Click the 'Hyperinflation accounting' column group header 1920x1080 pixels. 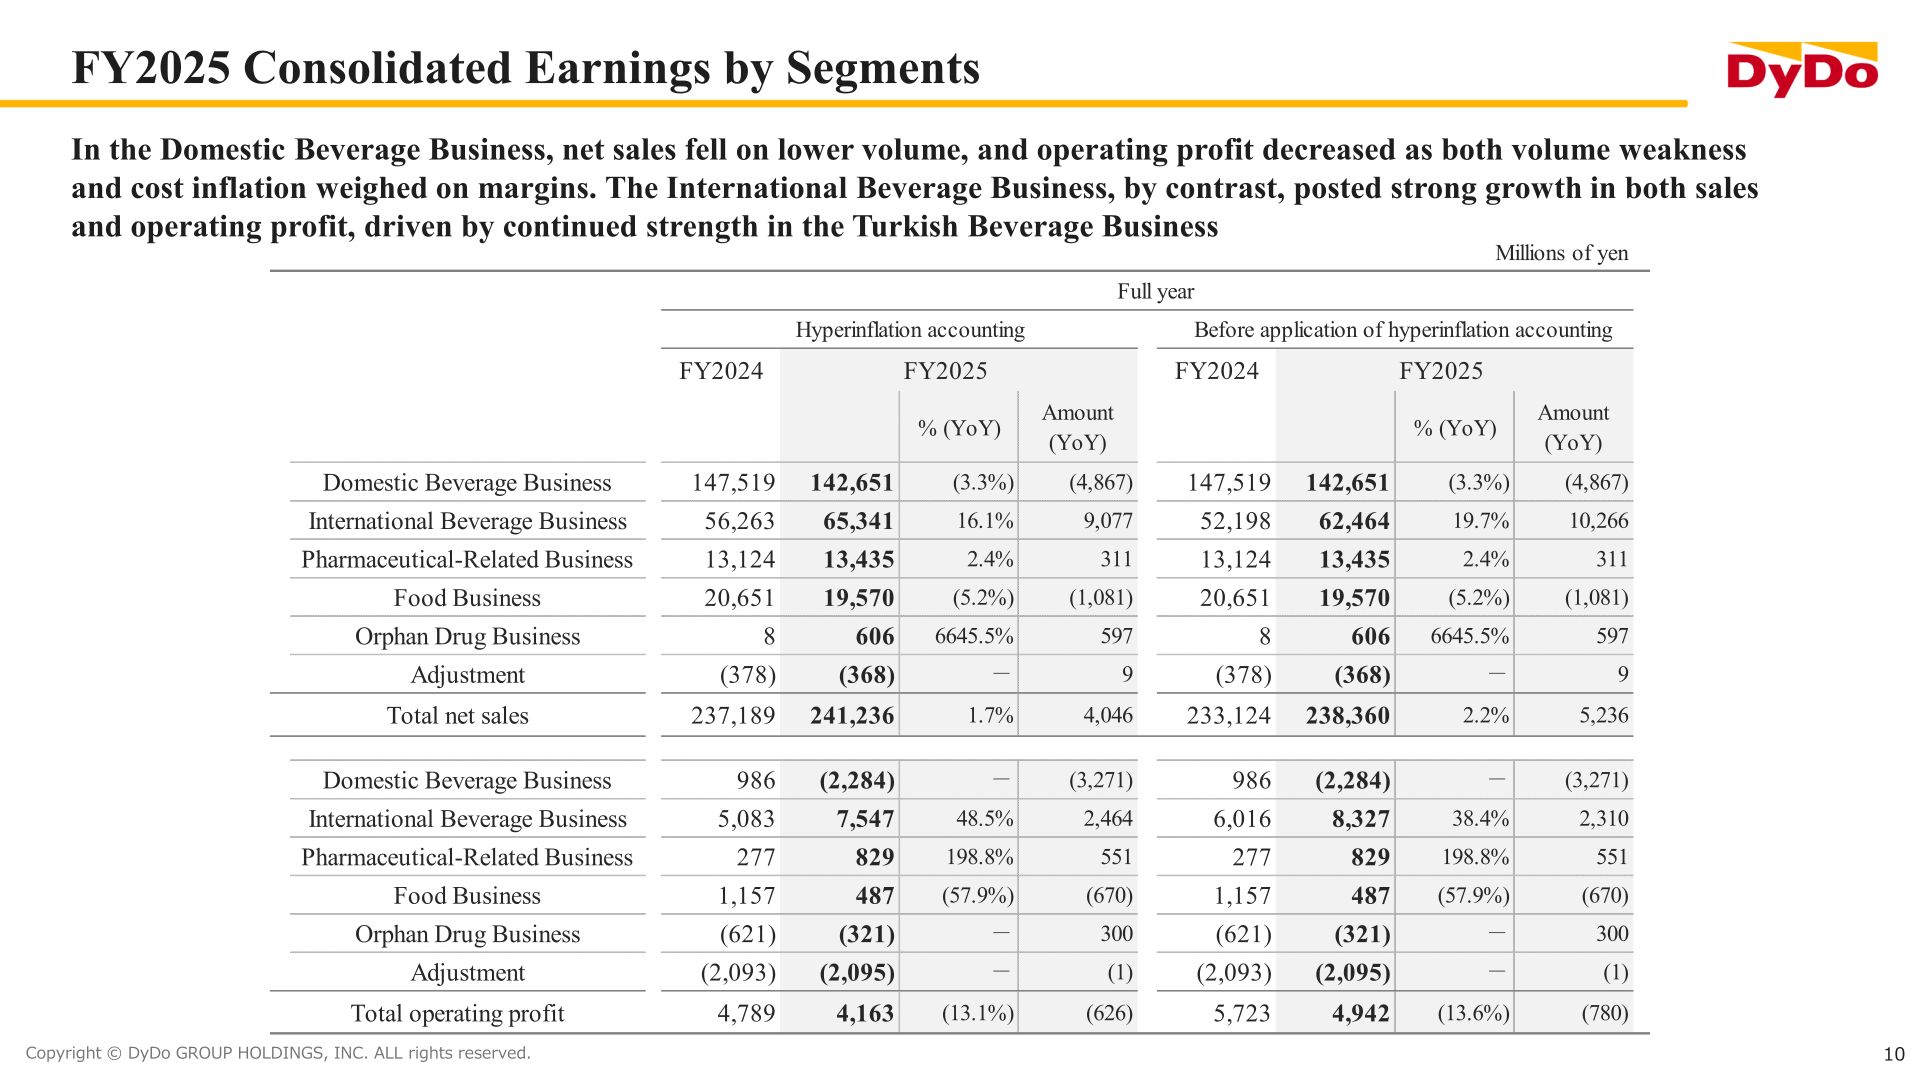(x=910, y=330)
